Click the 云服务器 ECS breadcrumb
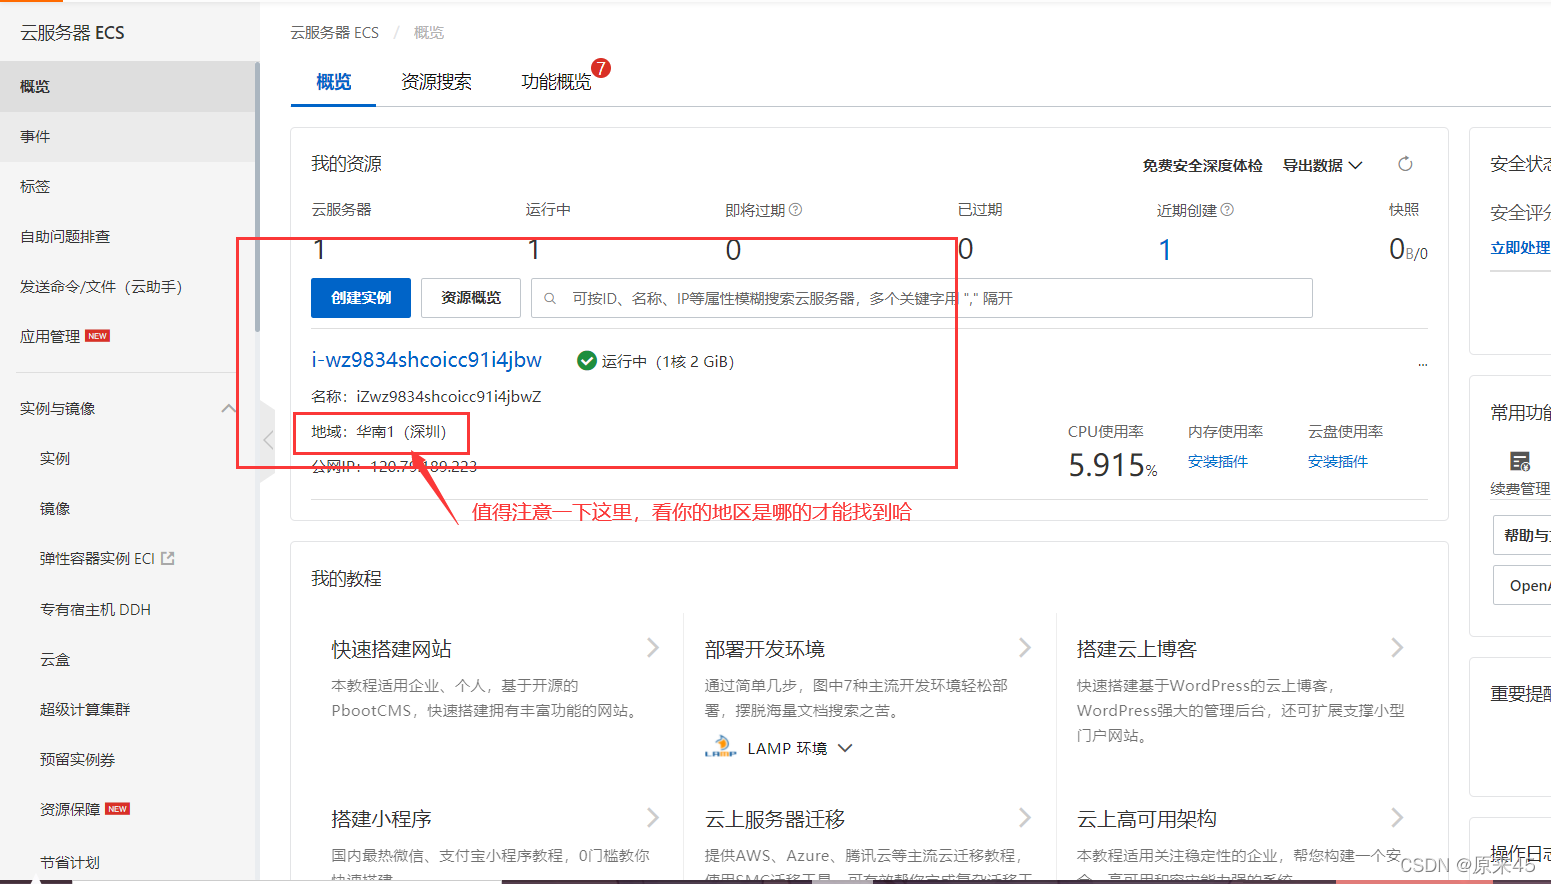This screenshot has width=1551, height=884. (335, 33)
